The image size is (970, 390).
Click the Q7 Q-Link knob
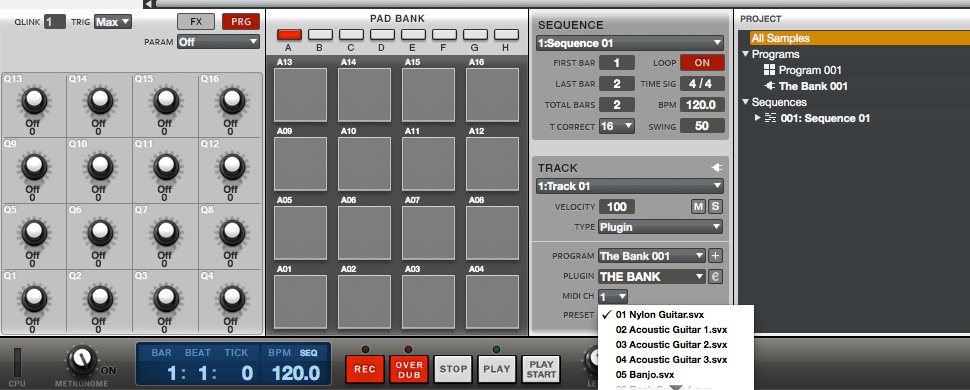165,232
